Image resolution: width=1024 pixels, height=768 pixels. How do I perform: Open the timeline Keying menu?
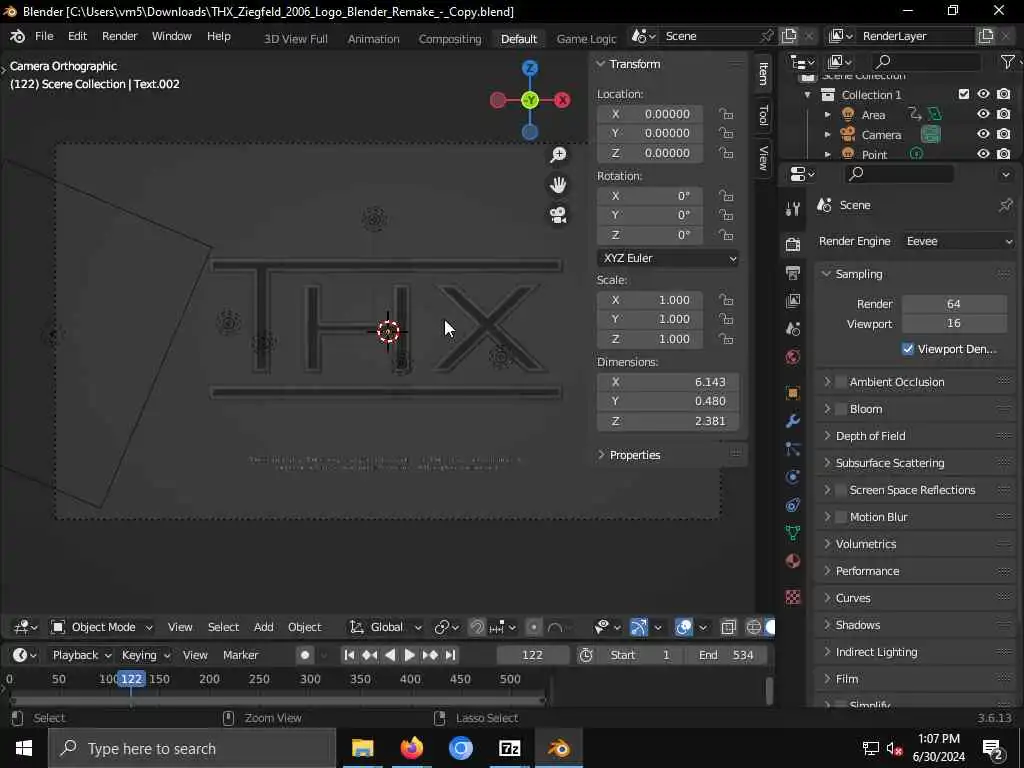pyautogui.click(x=145, y=654)
